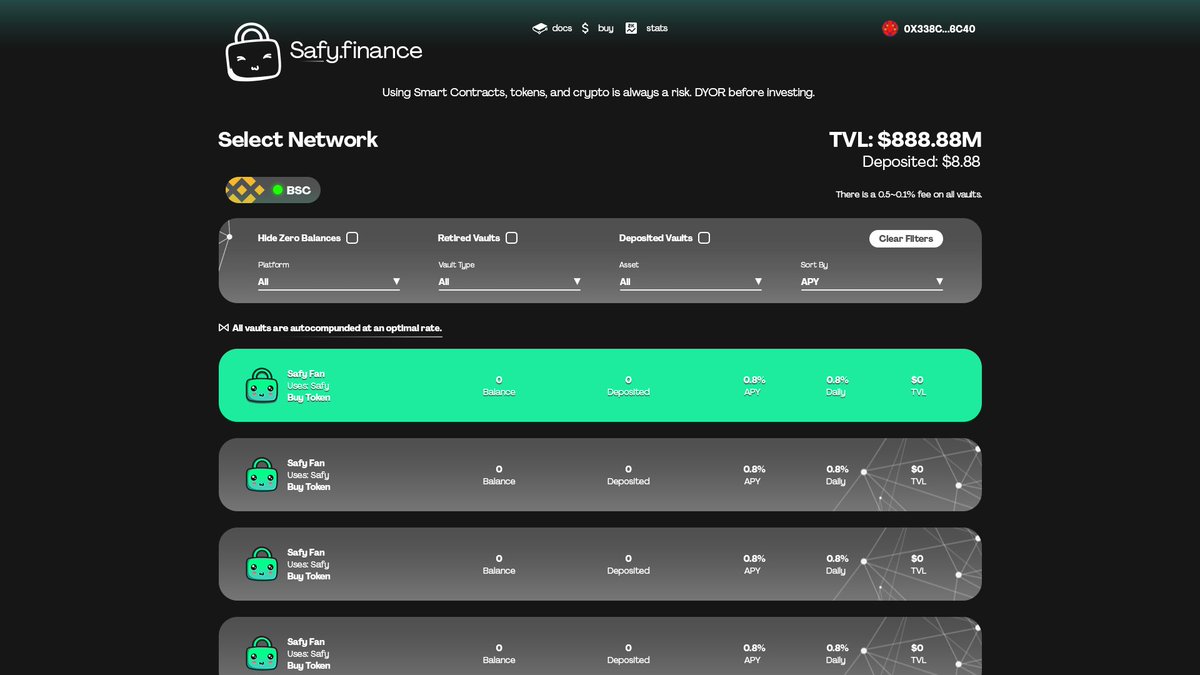Click the Balance value in the green row
The height and width of the screenshot is (675, 1200).
(x=499, y=380)
